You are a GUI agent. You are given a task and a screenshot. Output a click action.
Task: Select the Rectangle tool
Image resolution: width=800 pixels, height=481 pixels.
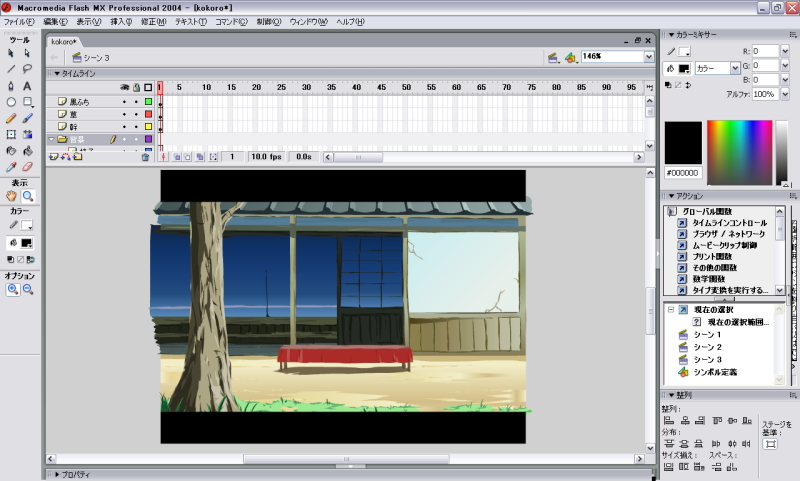[x=28, y=102]
